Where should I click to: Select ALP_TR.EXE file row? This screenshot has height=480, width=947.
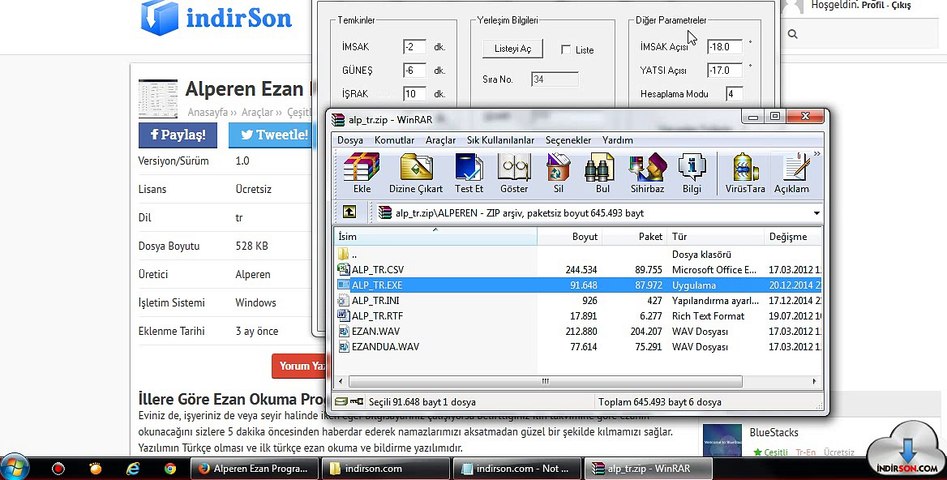coord(579,285)
